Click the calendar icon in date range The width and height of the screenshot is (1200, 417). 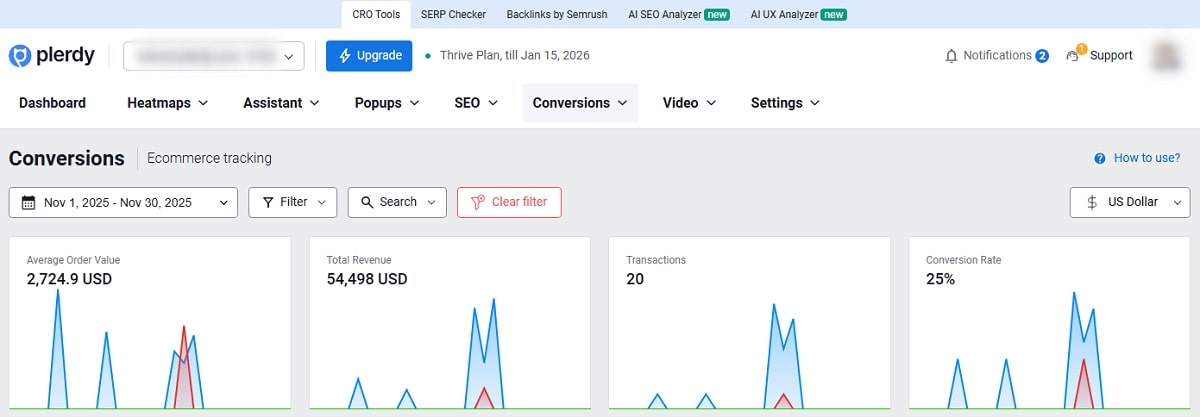tap(28, 202)
